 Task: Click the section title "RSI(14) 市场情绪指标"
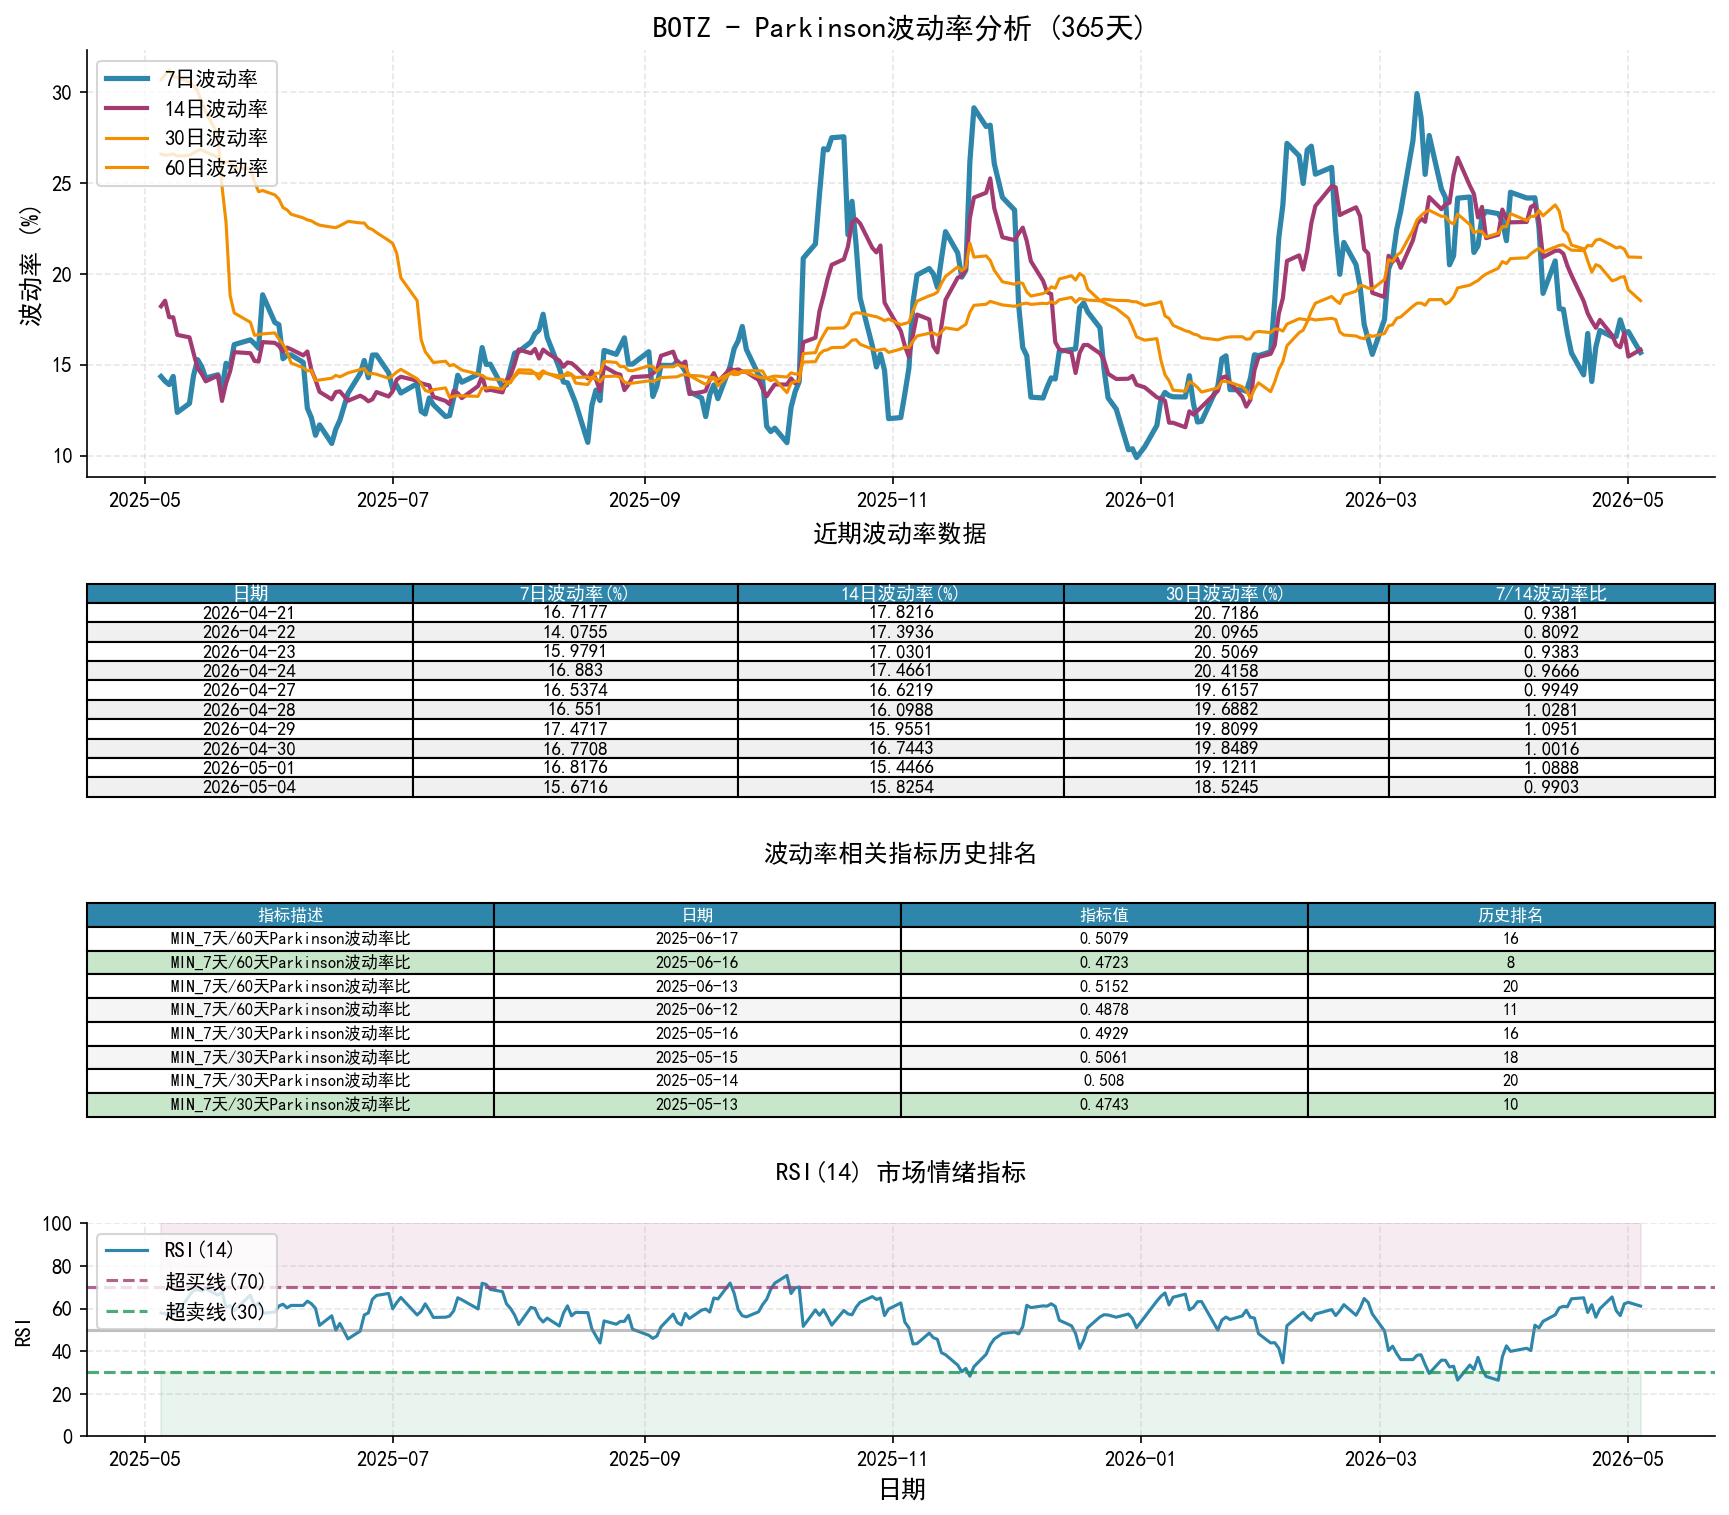900,1172
